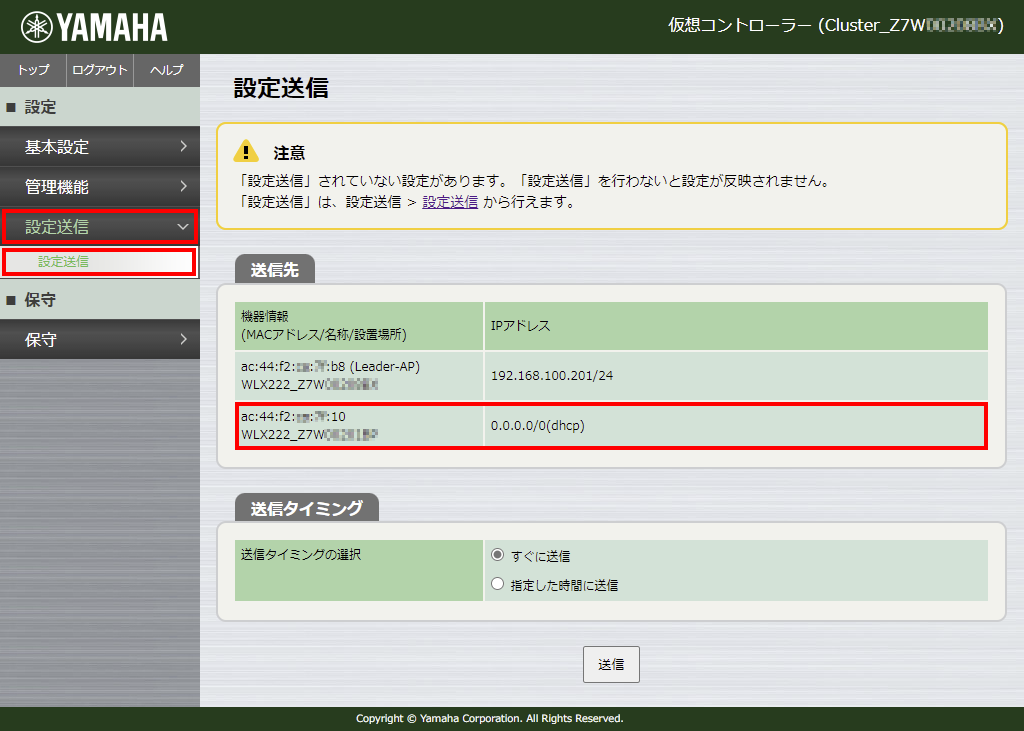This screenshot has width=1024, height=731.
Task: Expand the 管理機能 chevron arrow
Action: [x=183, y=186]
